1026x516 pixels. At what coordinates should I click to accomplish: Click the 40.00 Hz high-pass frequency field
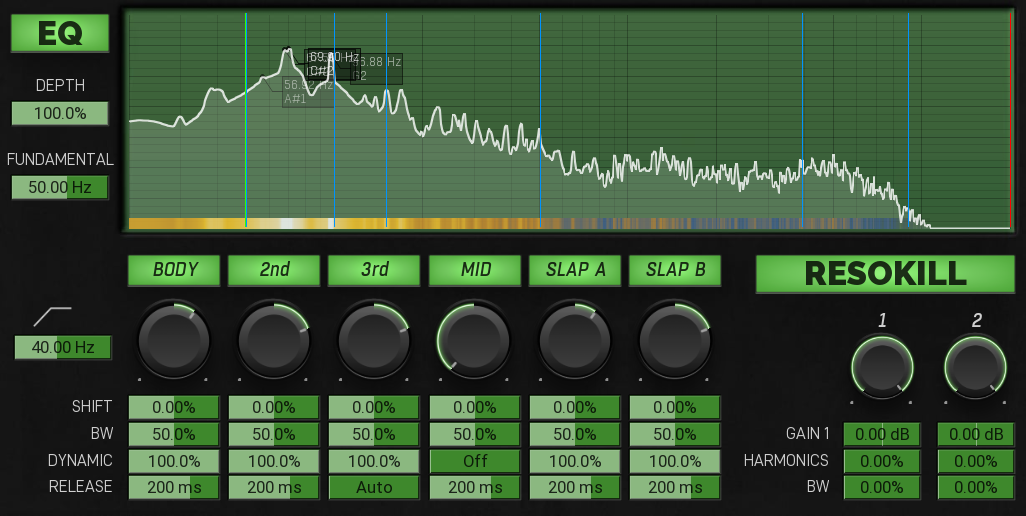(x=63, y=347)
